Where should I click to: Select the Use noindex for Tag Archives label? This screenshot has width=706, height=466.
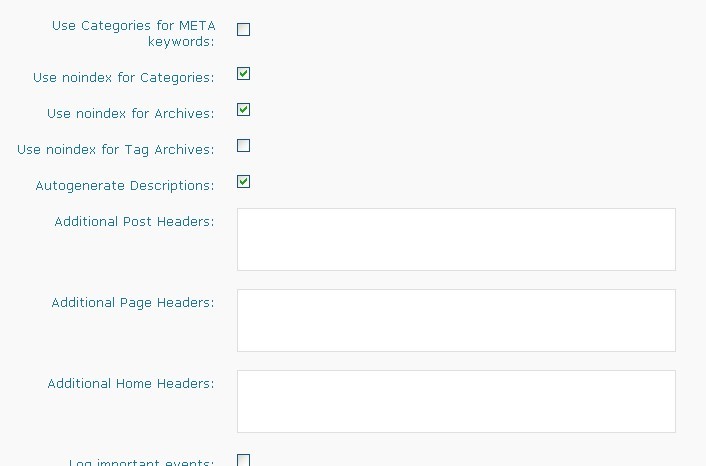coord(115,150)
